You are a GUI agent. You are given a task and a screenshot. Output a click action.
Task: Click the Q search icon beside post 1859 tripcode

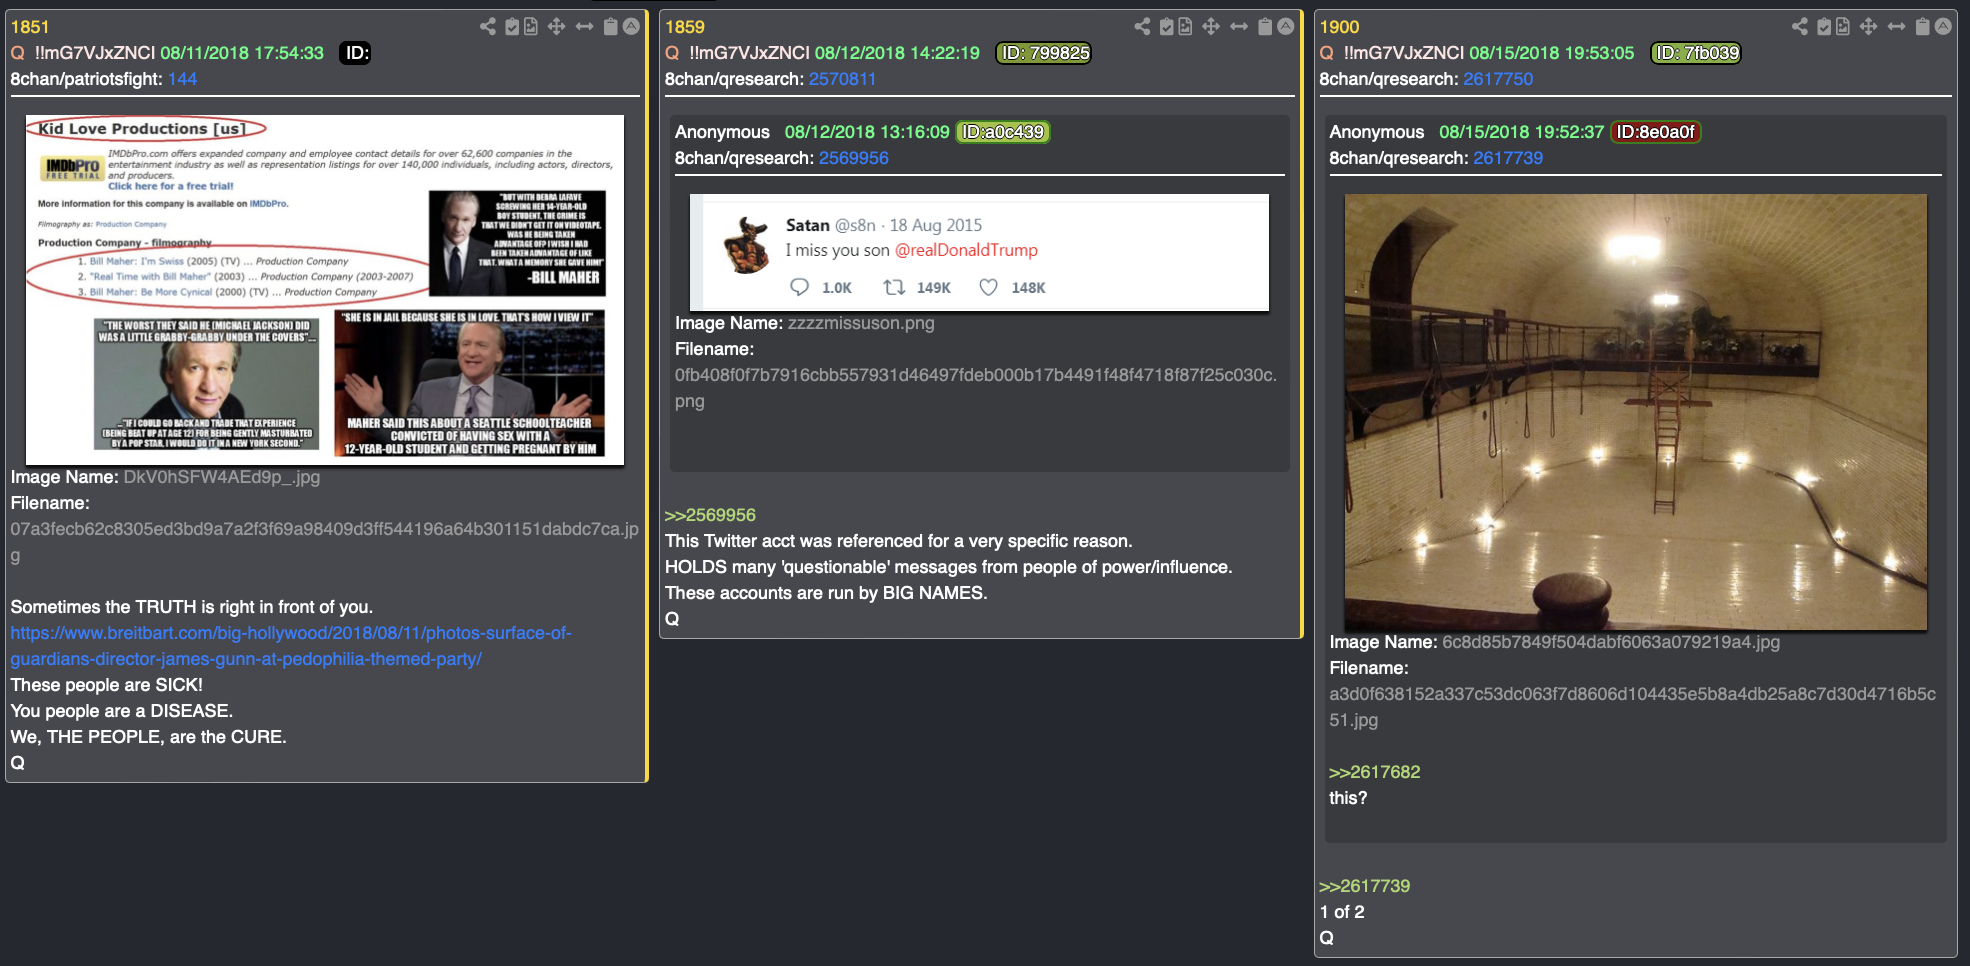tap(672, 53)
